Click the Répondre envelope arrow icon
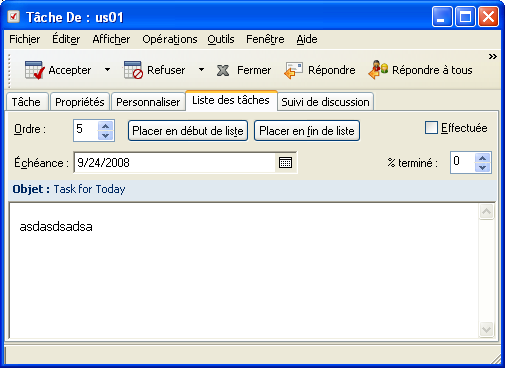Screen dimensions: 505x368 point(293,70)
